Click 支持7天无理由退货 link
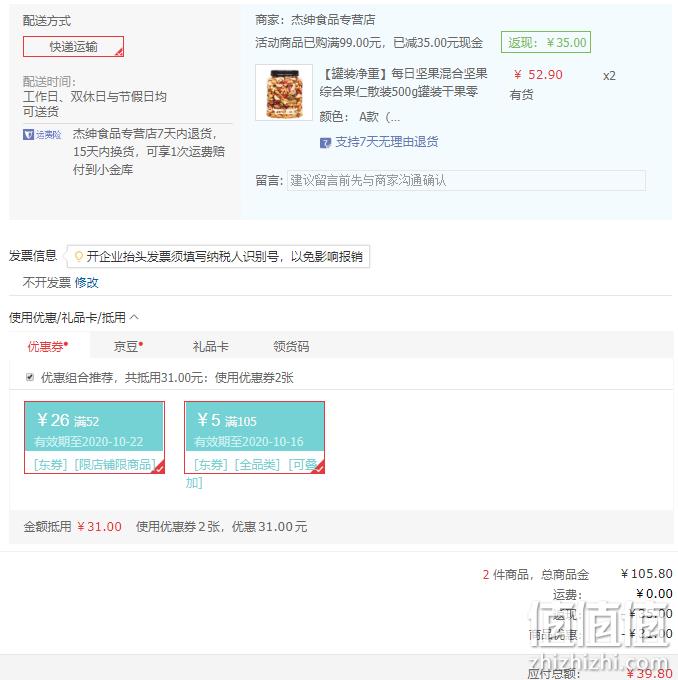678x680 pixels. (386, 142)
